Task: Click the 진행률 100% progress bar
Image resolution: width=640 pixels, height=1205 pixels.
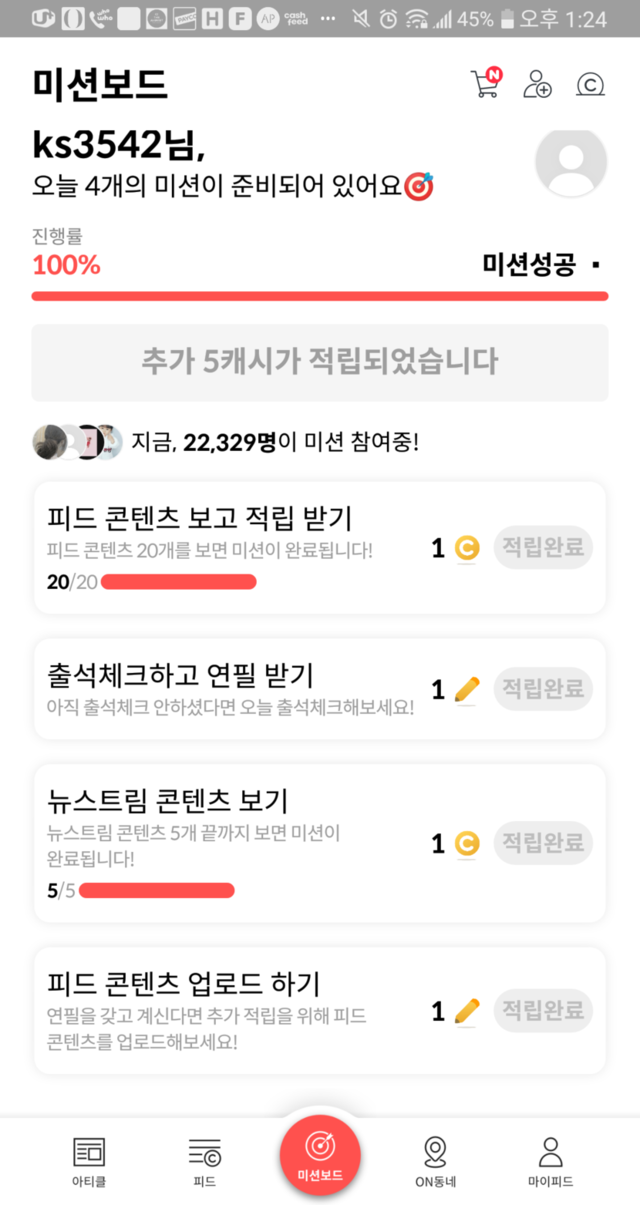Action: coord(320,296)
